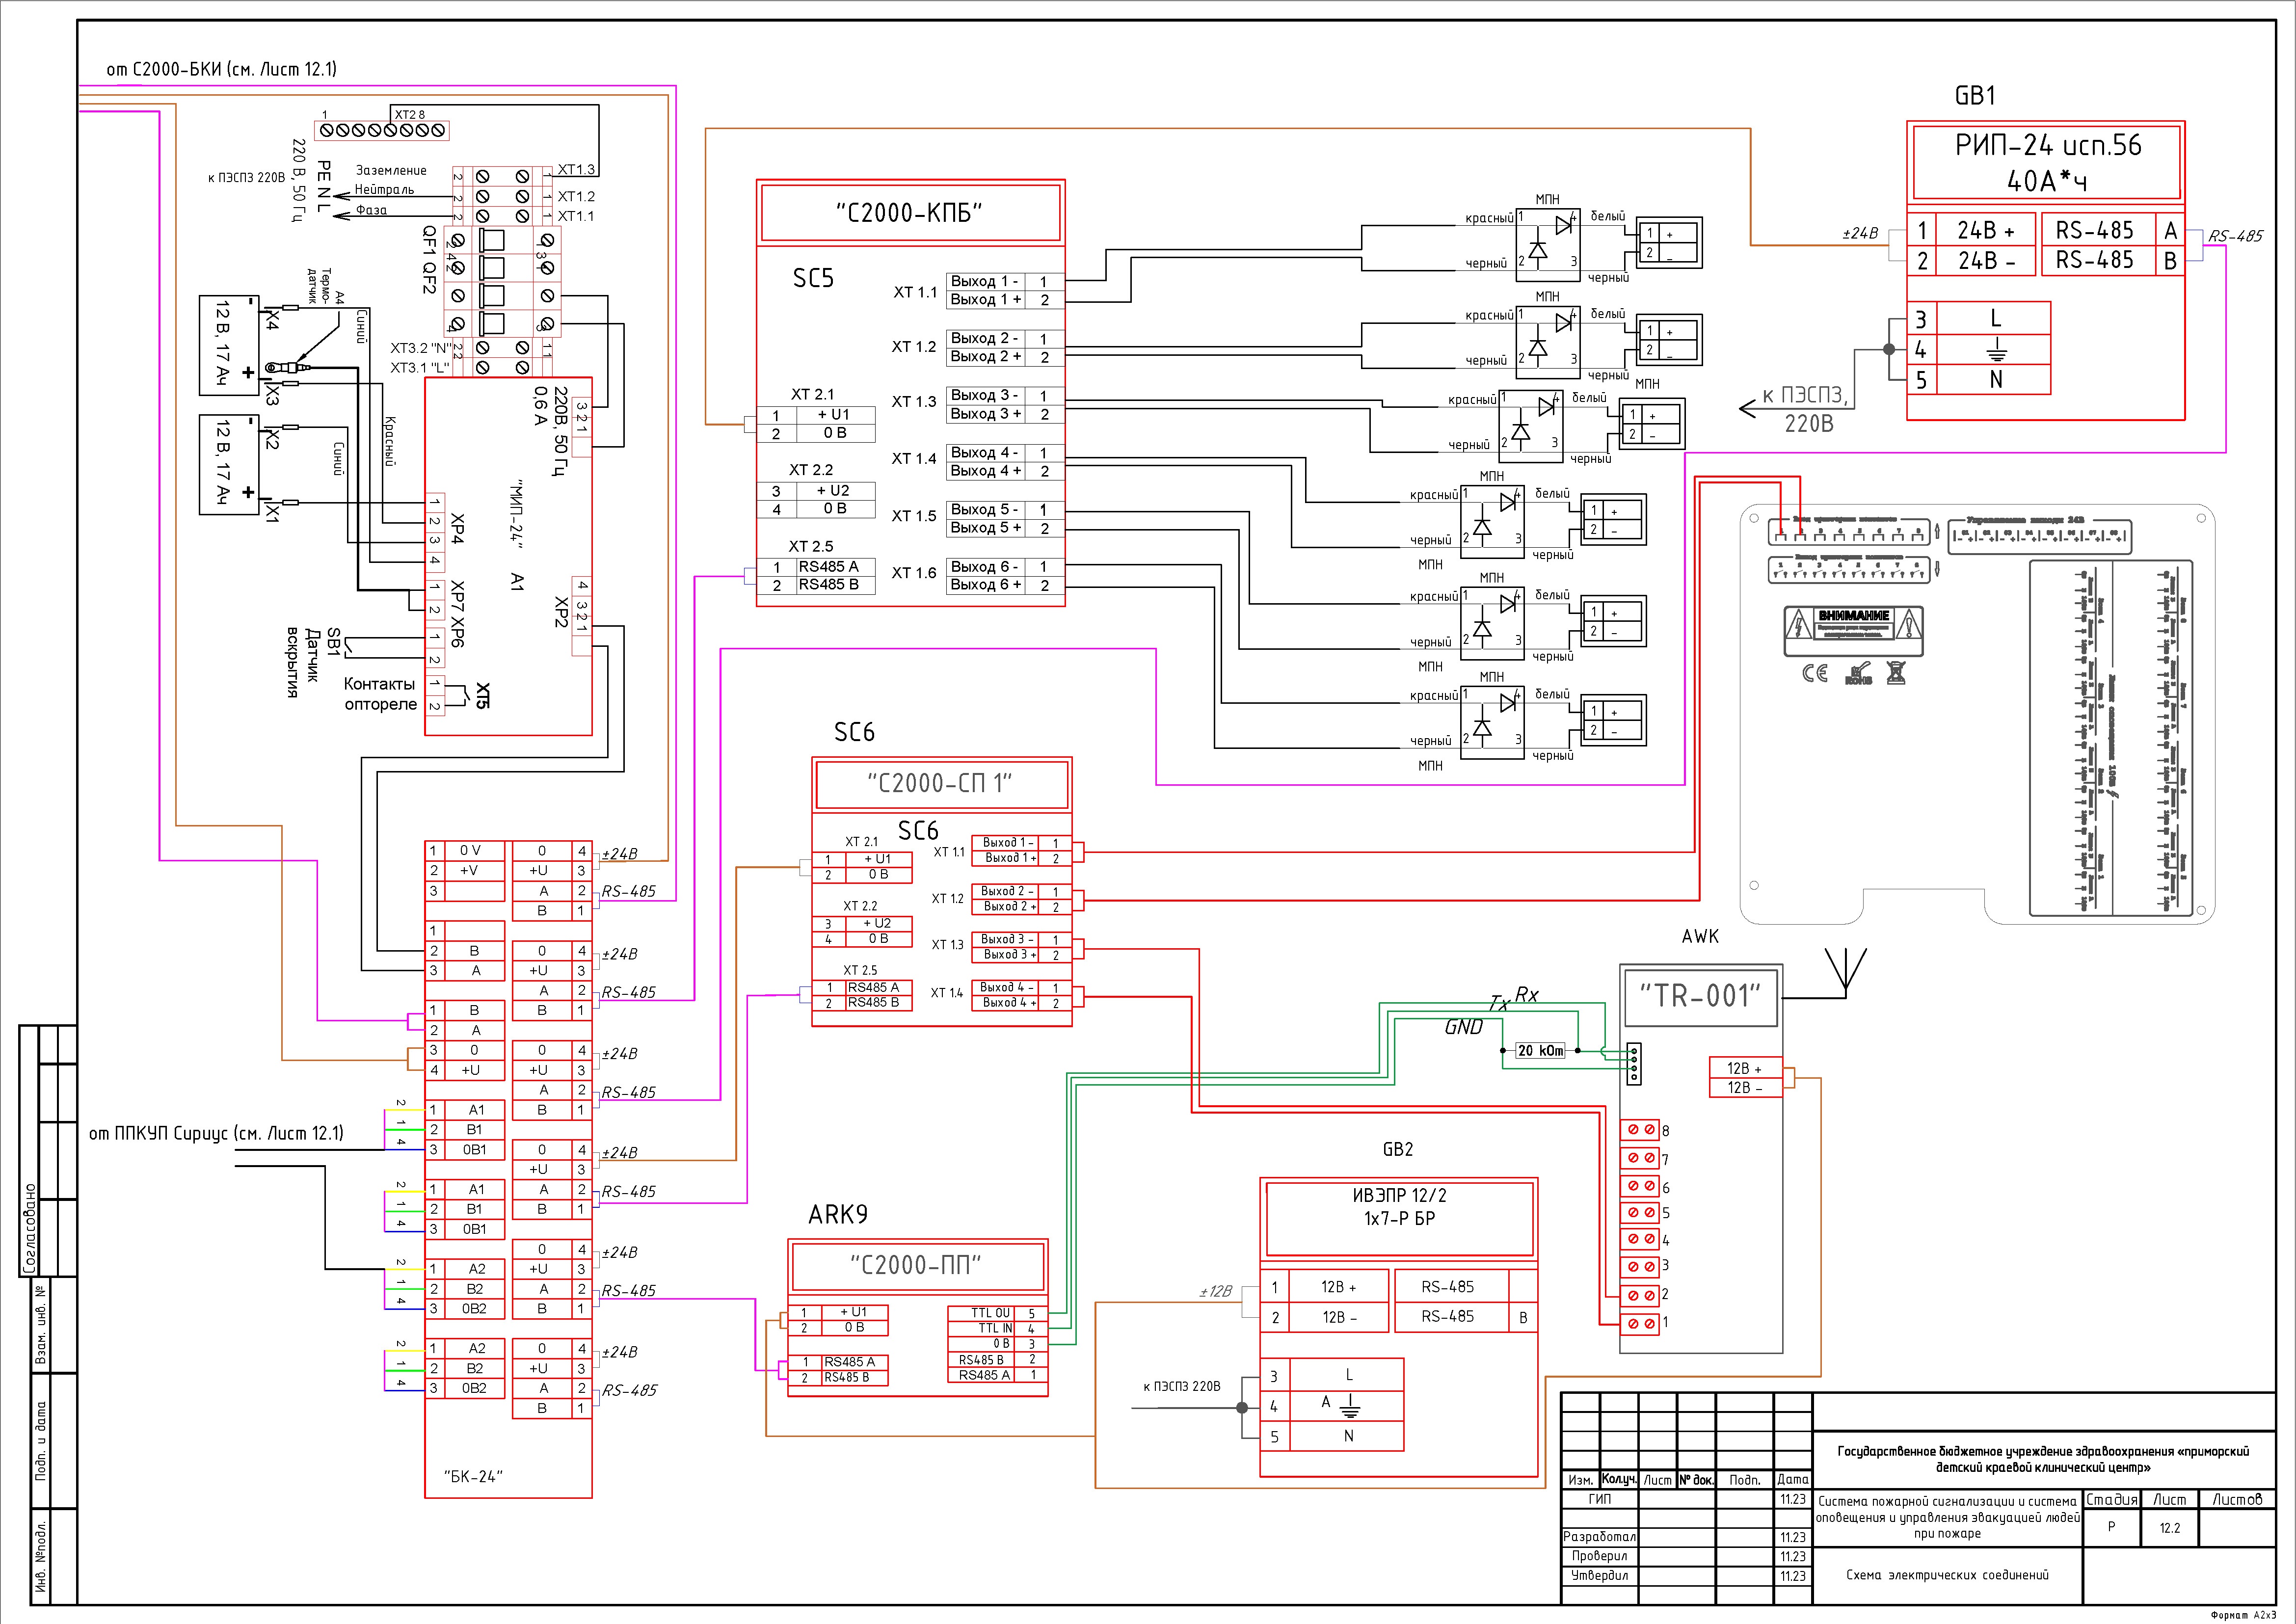Viewport: 2296px width, 1624px height.
Task: Click the ARK9 designation label
Action: 838,1214
